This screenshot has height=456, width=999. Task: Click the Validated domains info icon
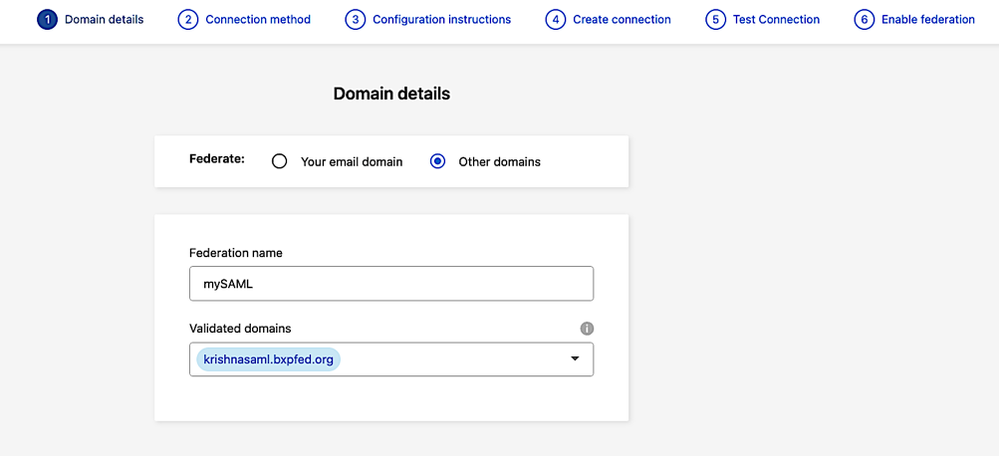click(x=587, y=328)
